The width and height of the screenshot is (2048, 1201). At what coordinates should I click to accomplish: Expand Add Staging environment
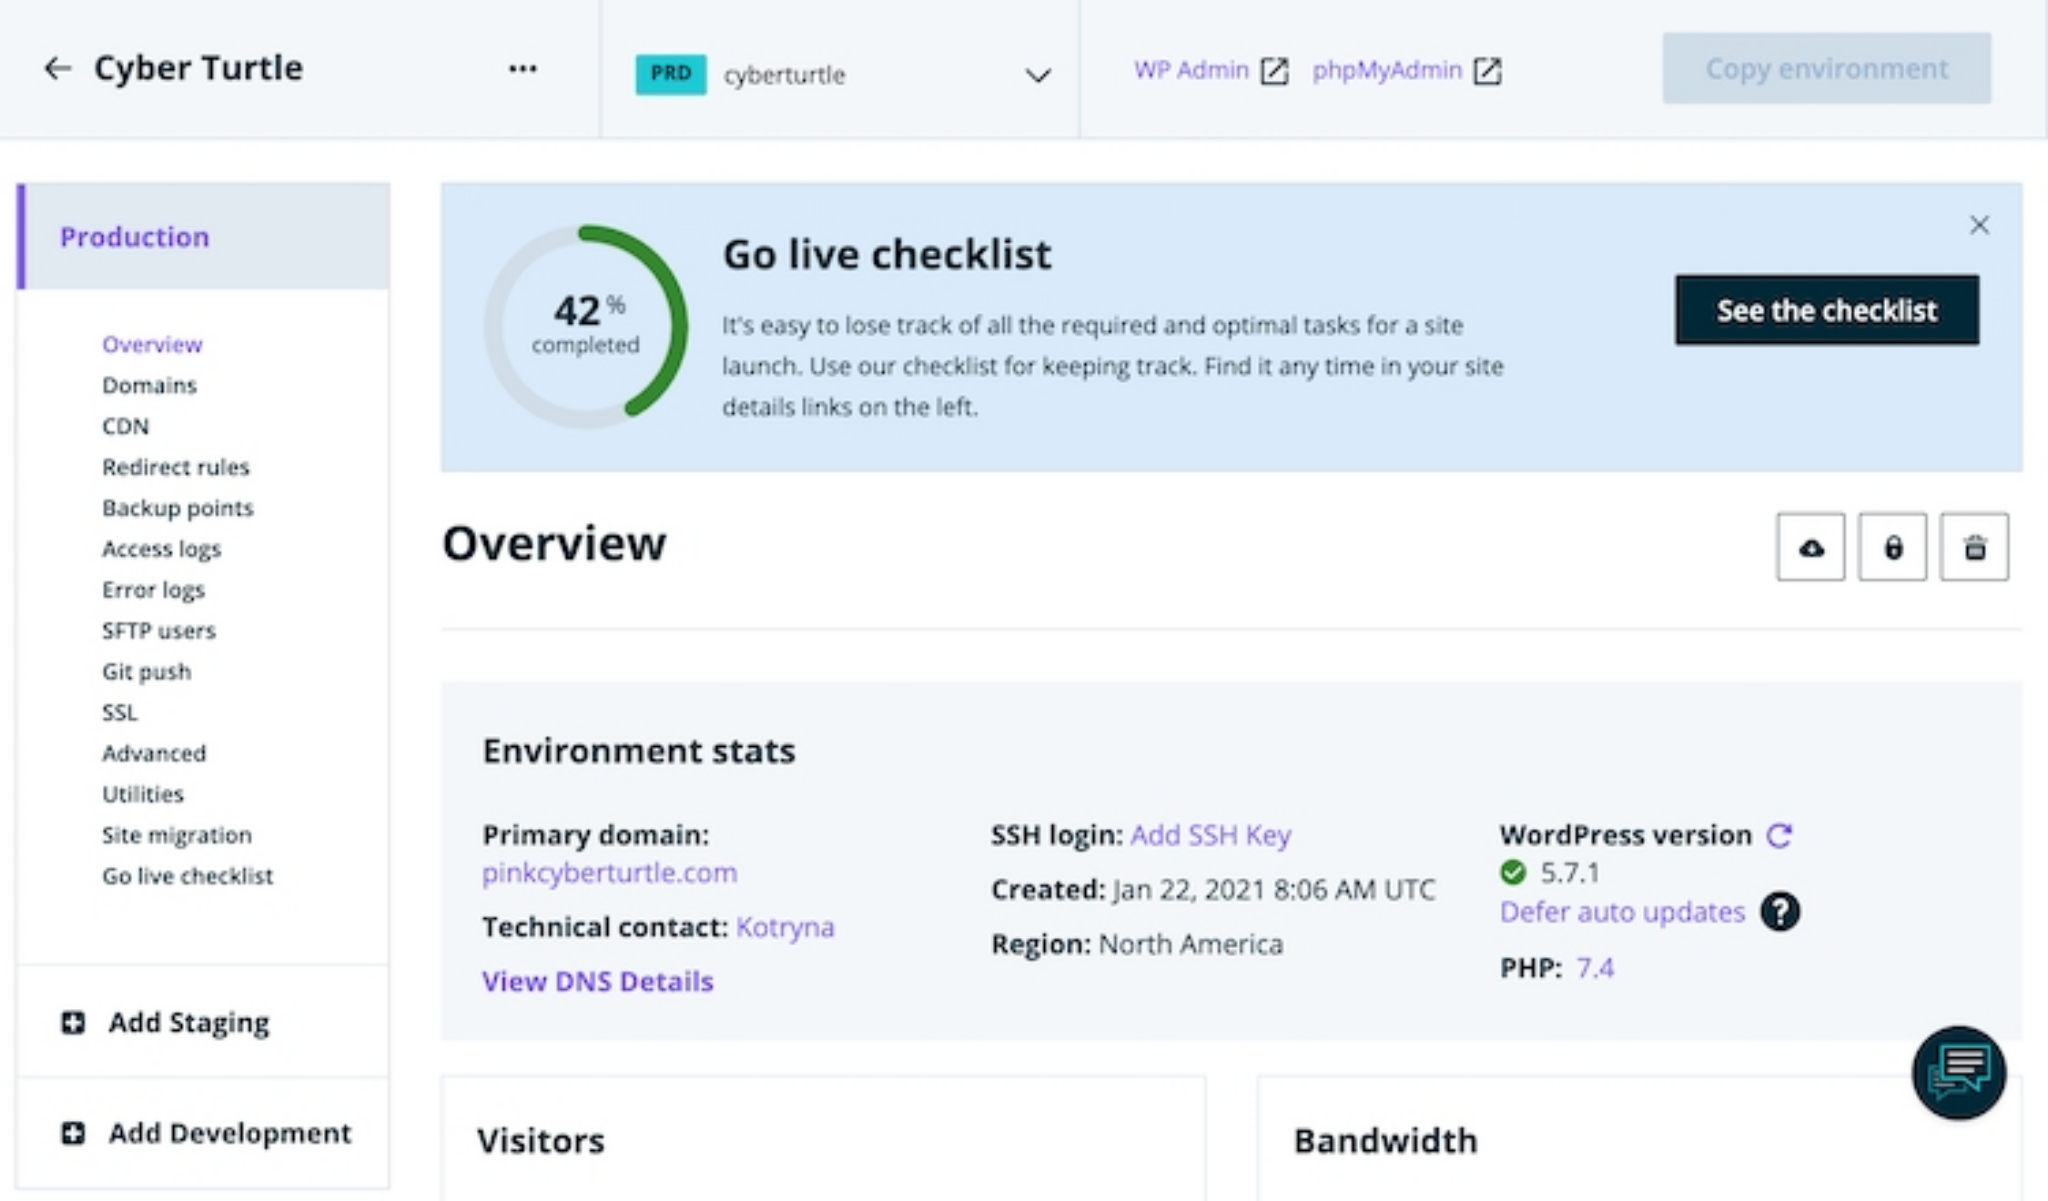(166, 1022)
